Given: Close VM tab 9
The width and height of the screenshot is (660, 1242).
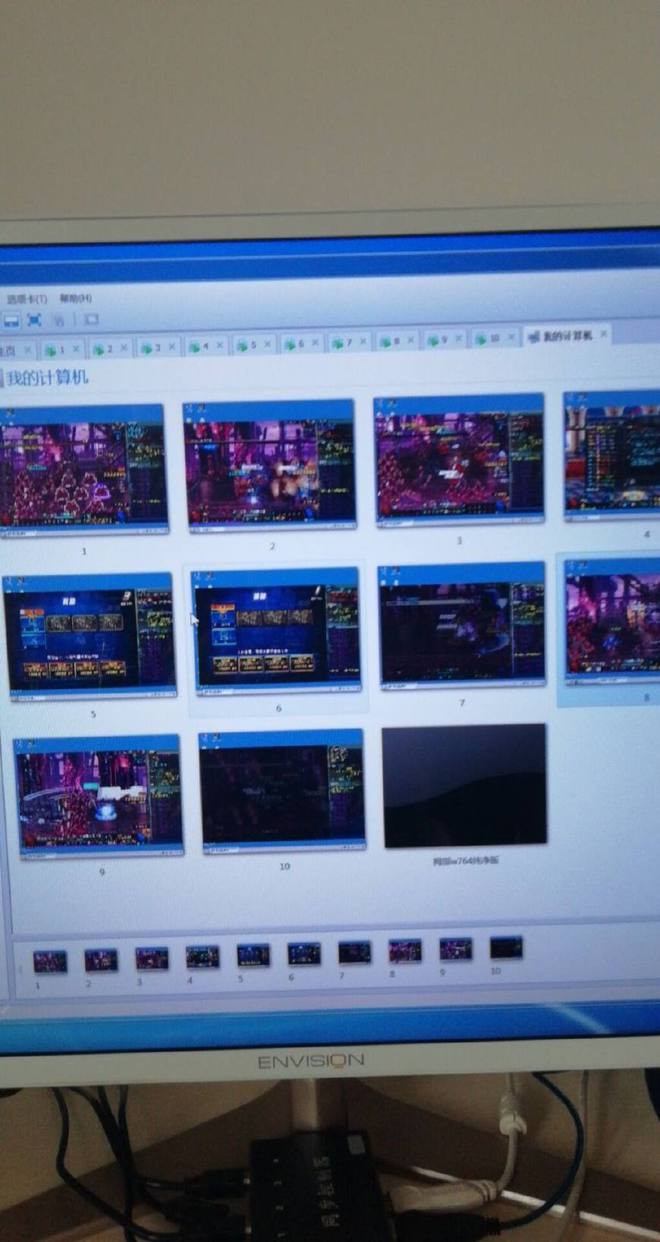Looking at the screenshot, I should click(x=458, y=340).
